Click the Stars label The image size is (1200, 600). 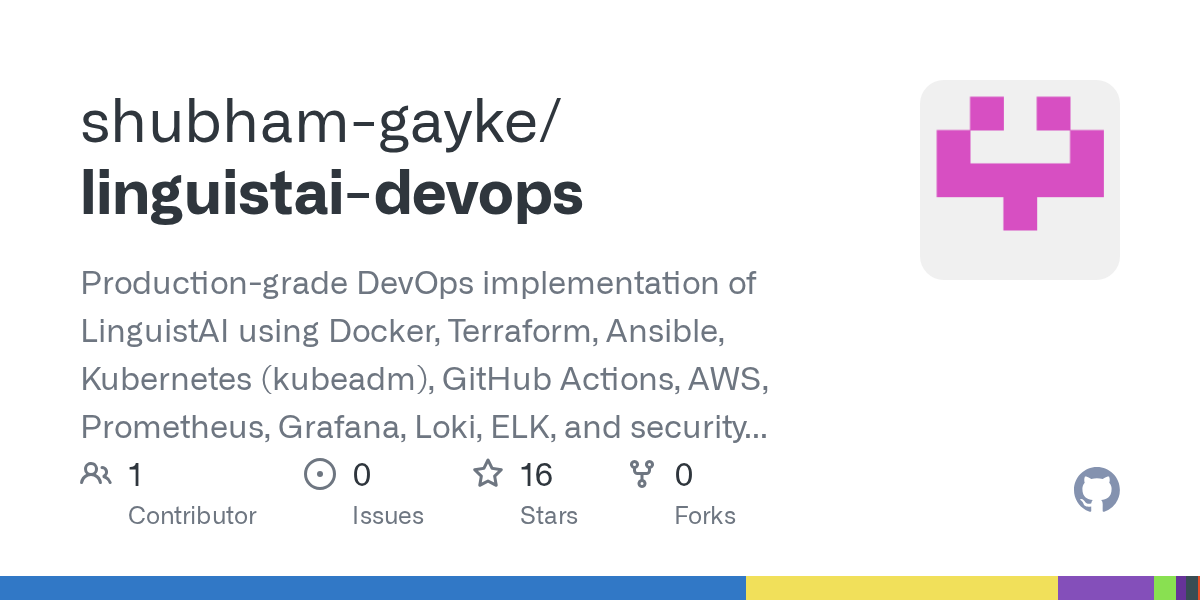click(549, 516)
